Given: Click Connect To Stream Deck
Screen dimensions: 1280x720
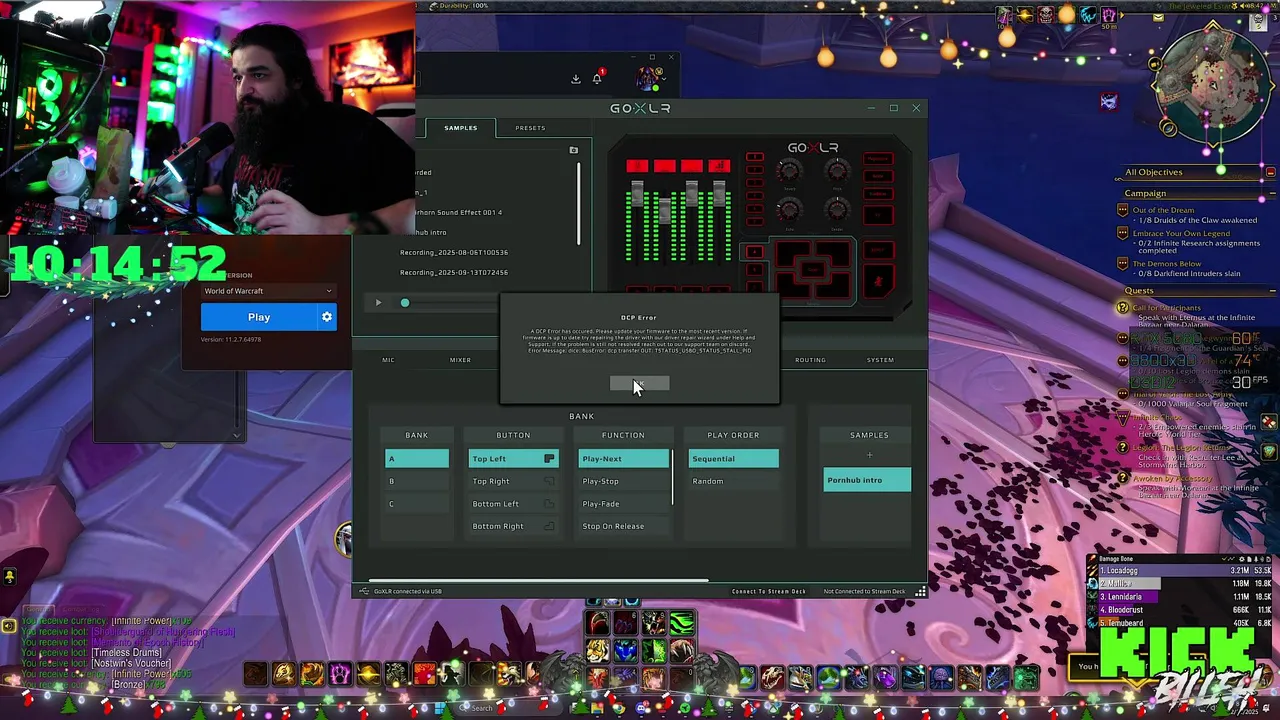Looking at the screenshot, I should tap(769, 591).
